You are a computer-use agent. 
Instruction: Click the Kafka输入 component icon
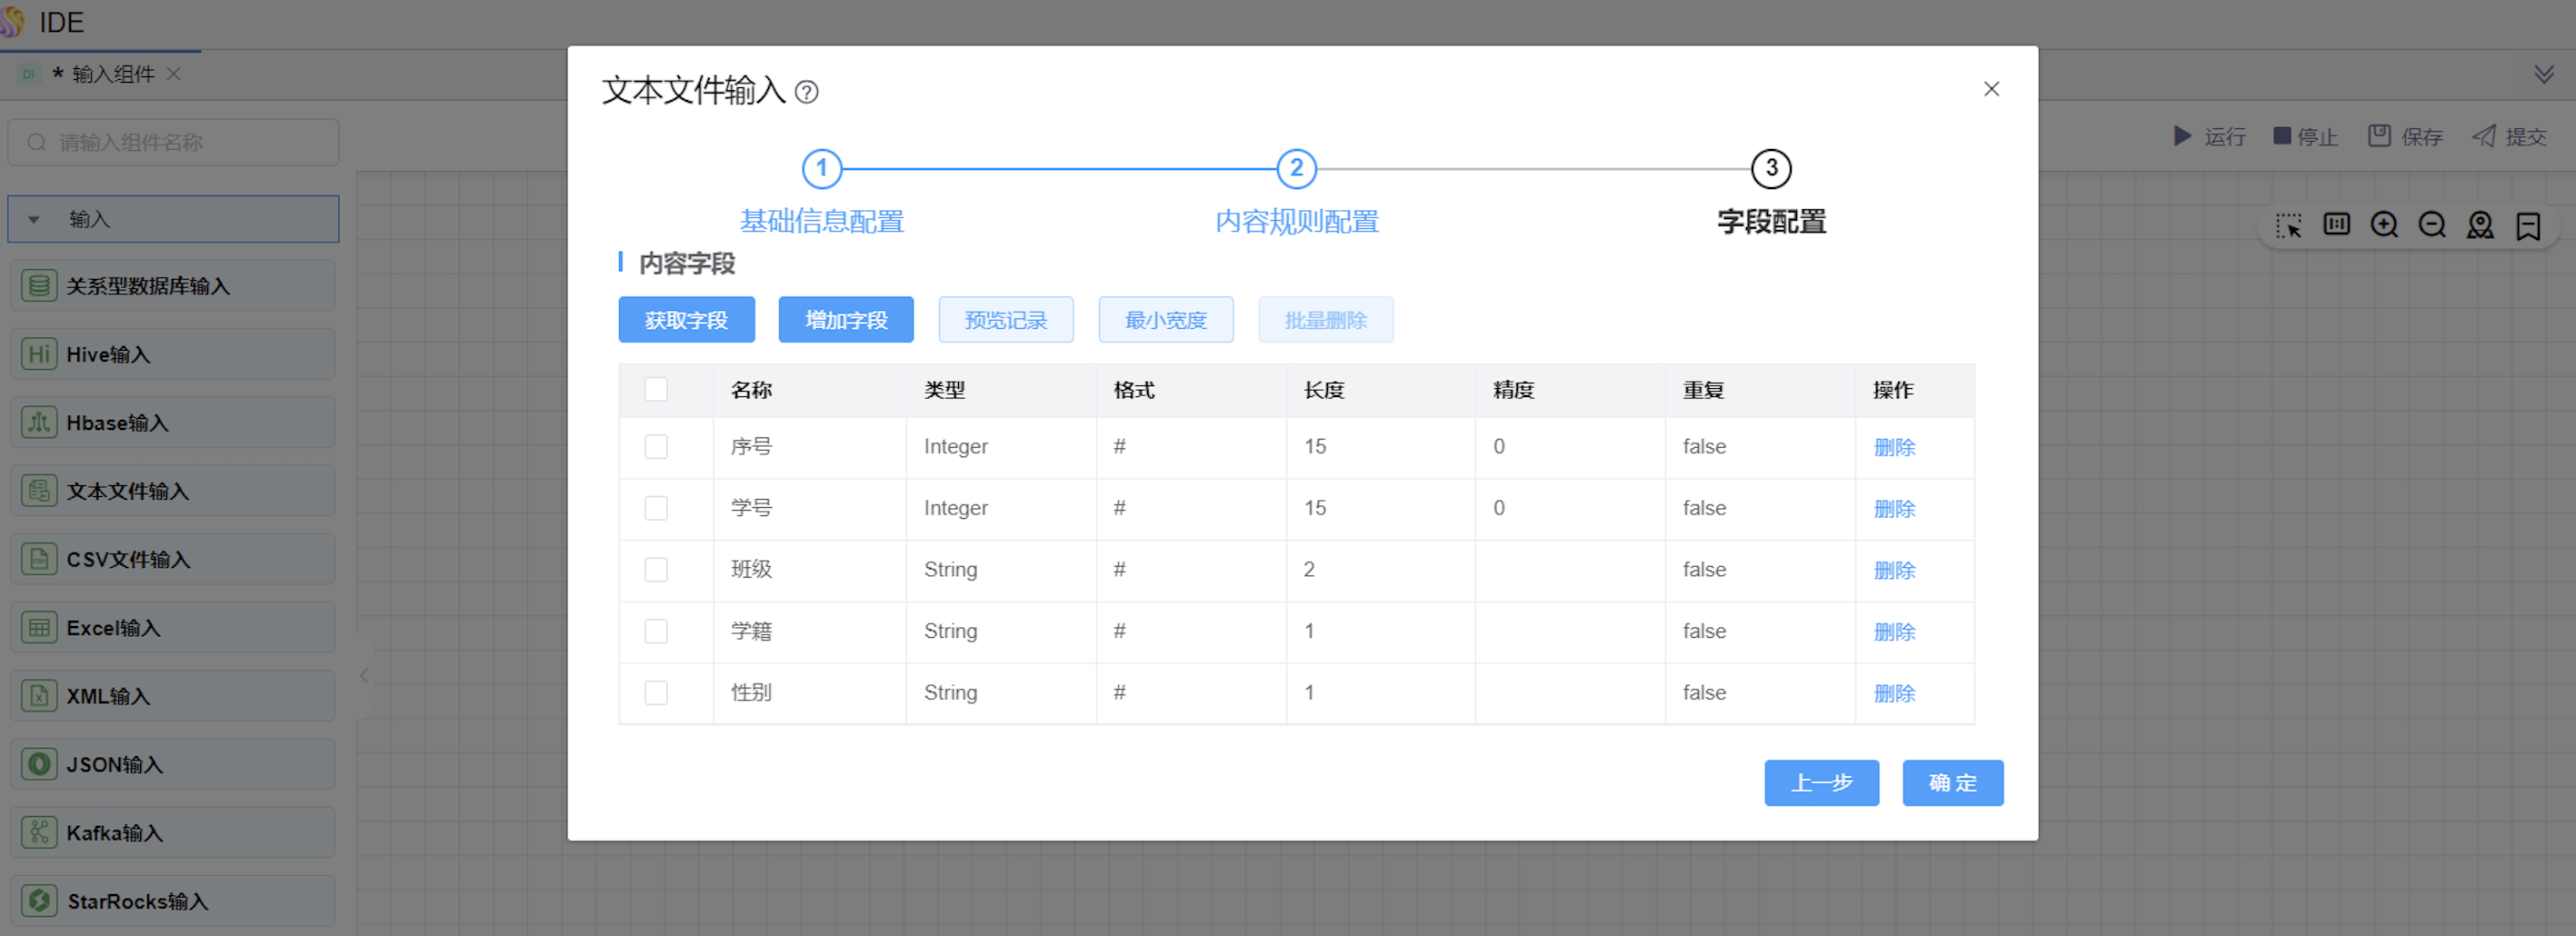click(39, 833)
